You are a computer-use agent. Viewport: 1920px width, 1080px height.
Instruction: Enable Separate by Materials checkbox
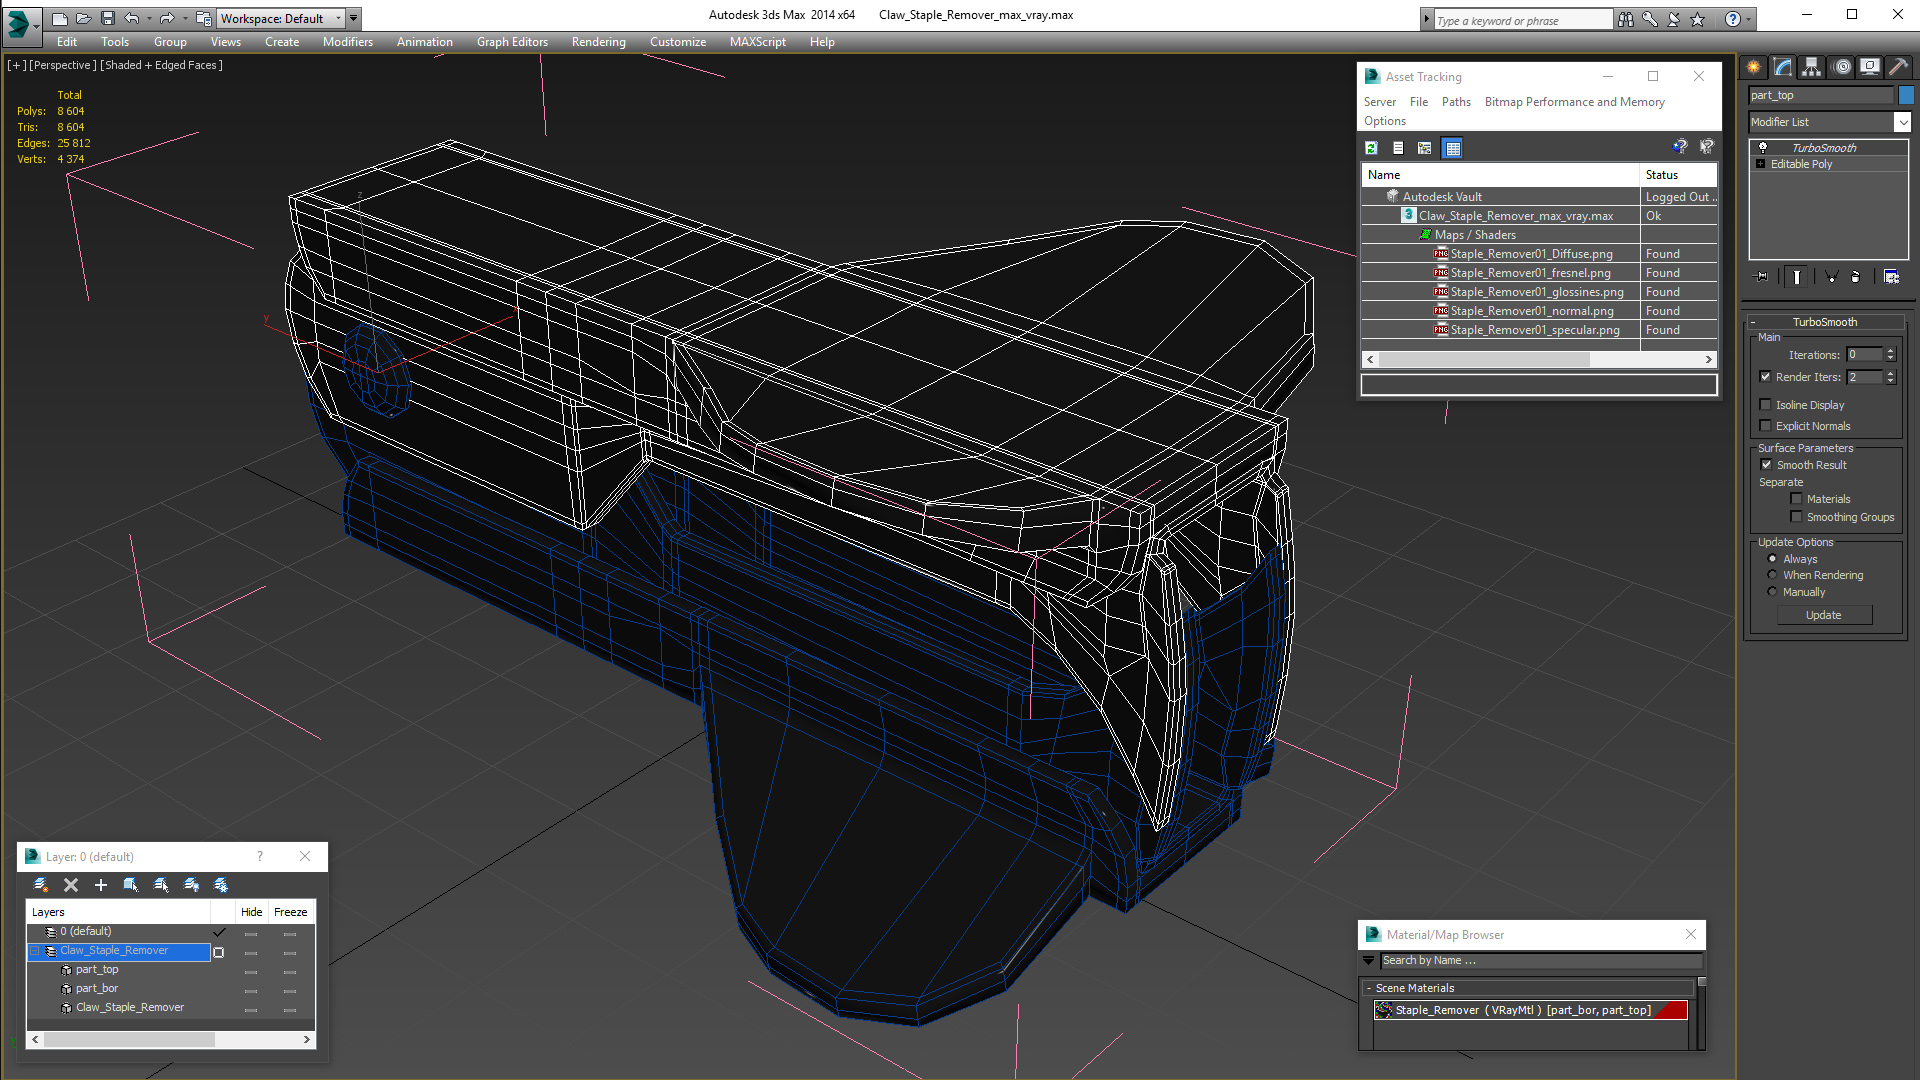1797,499
